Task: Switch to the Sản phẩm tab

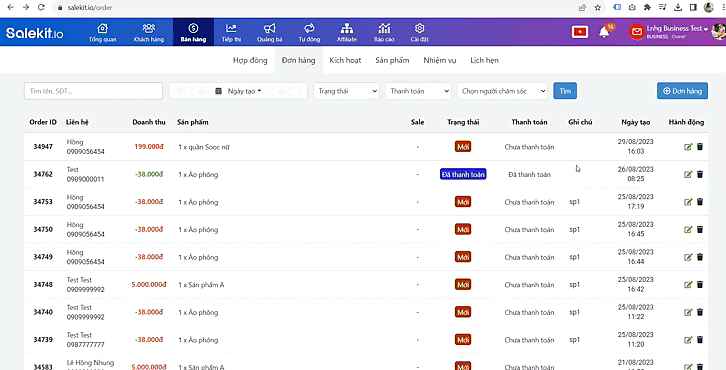Action: (x=392, y=60)
